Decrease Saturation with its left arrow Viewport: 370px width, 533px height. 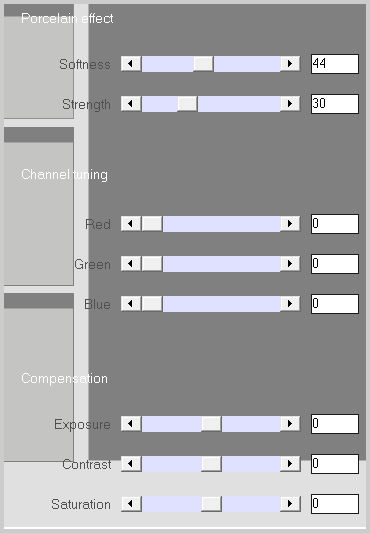tap(131, 504)
